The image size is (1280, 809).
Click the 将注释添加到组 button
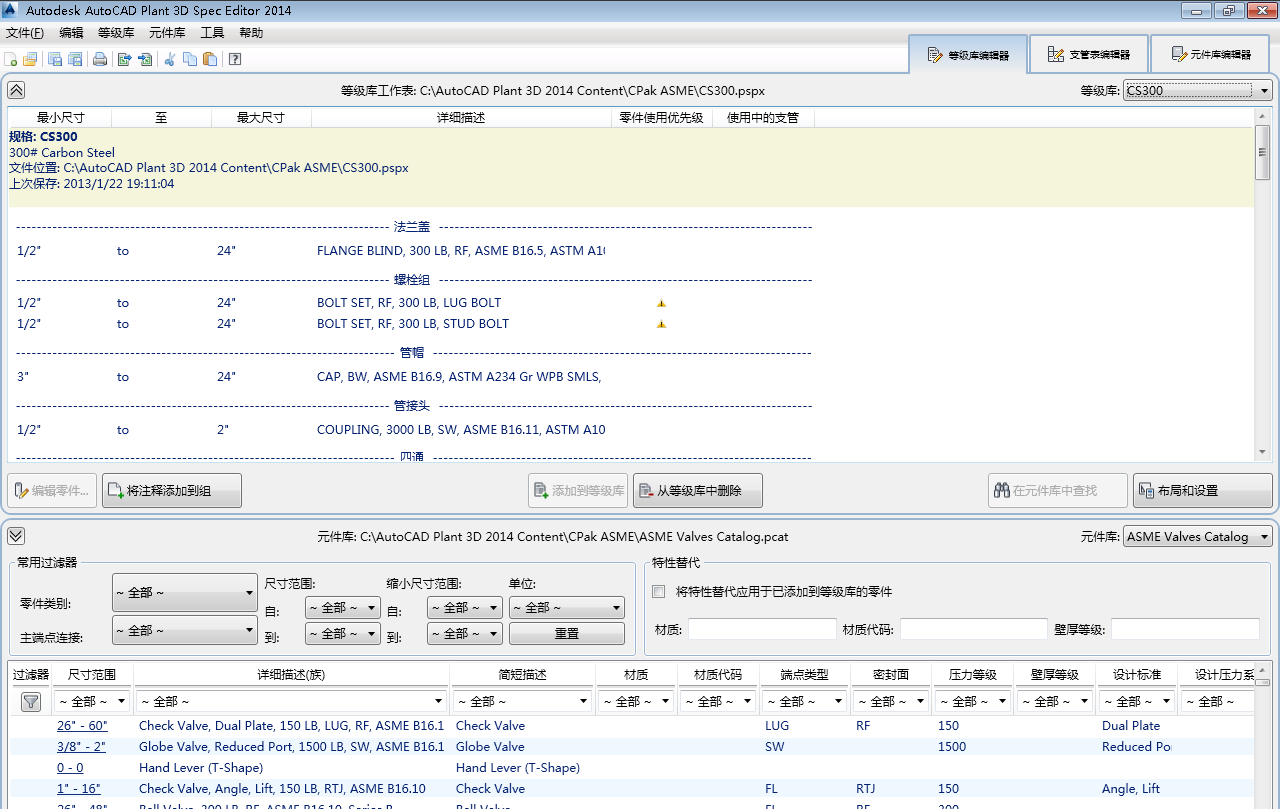[172, 491]
